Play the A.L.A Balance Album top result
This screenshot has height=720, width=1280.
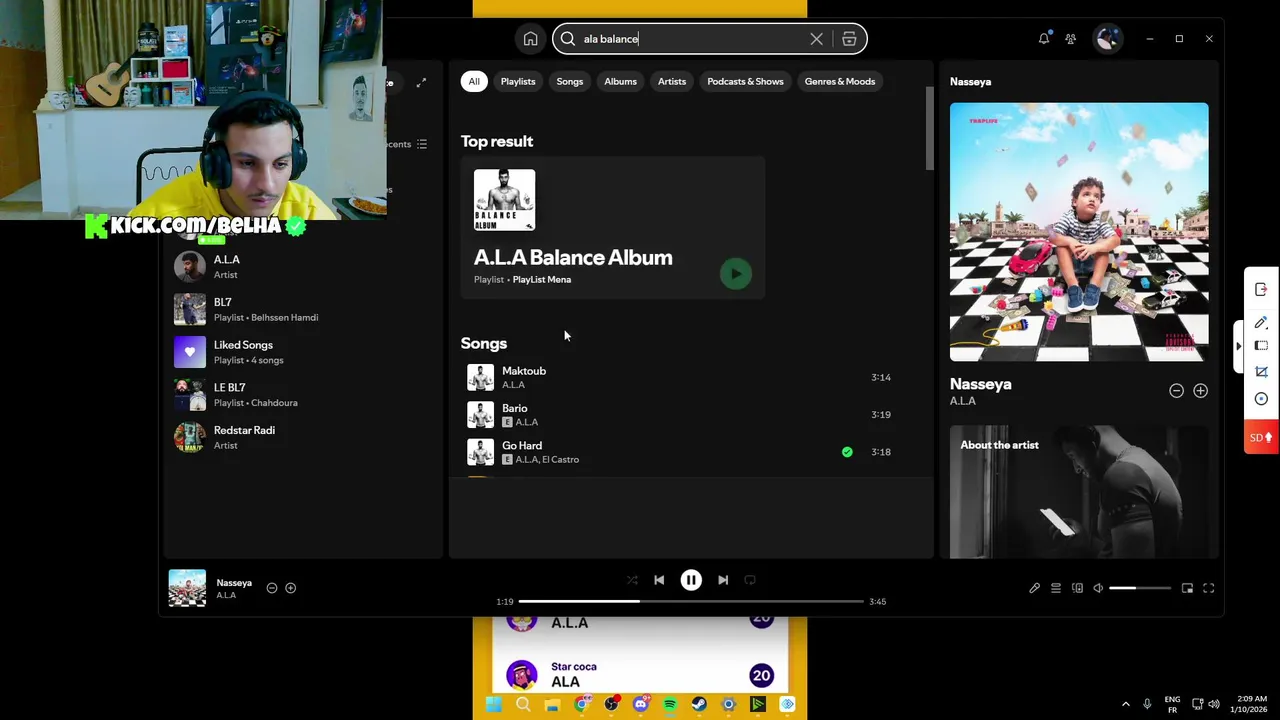tap(735, 273)
